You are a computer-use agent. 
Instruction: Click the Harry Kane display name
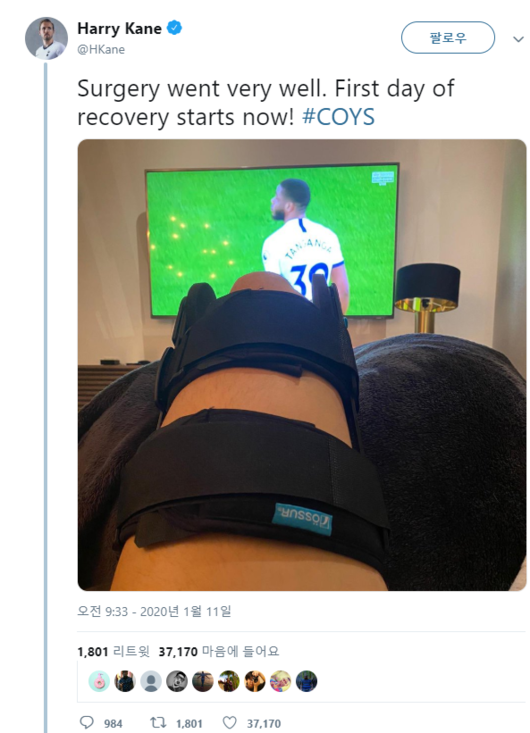click(119, 29)
